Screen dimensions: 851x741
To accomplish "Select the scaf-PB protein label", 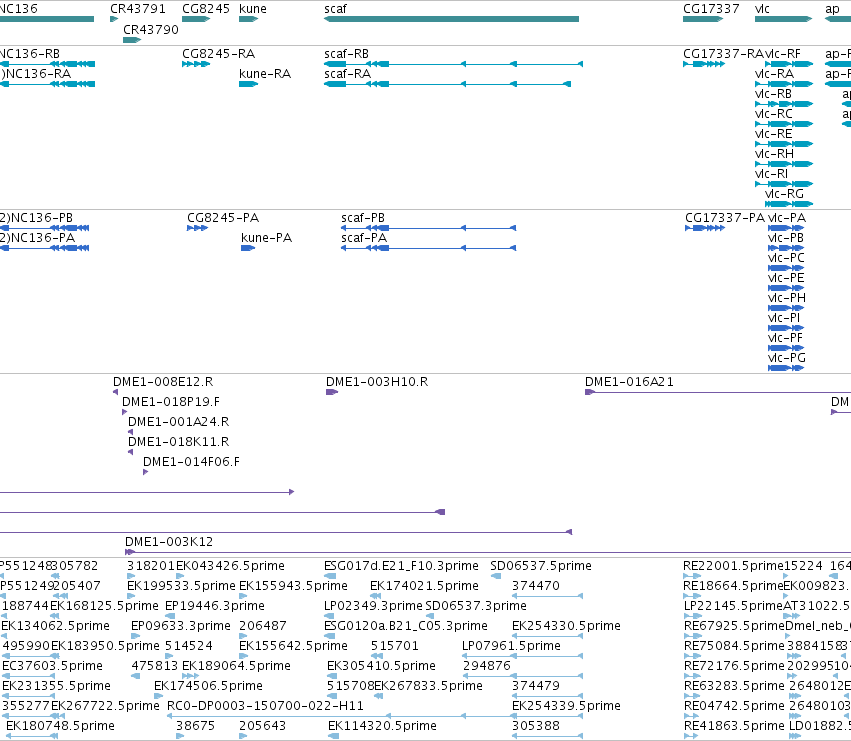I will (363, 218).
